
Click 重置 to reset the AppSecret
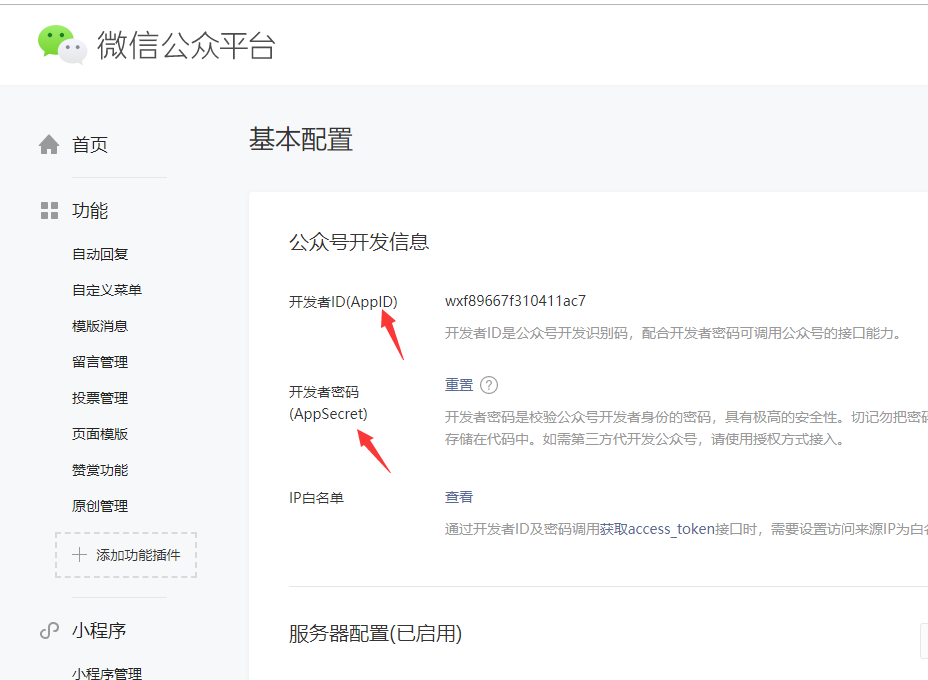coord(459,385)
